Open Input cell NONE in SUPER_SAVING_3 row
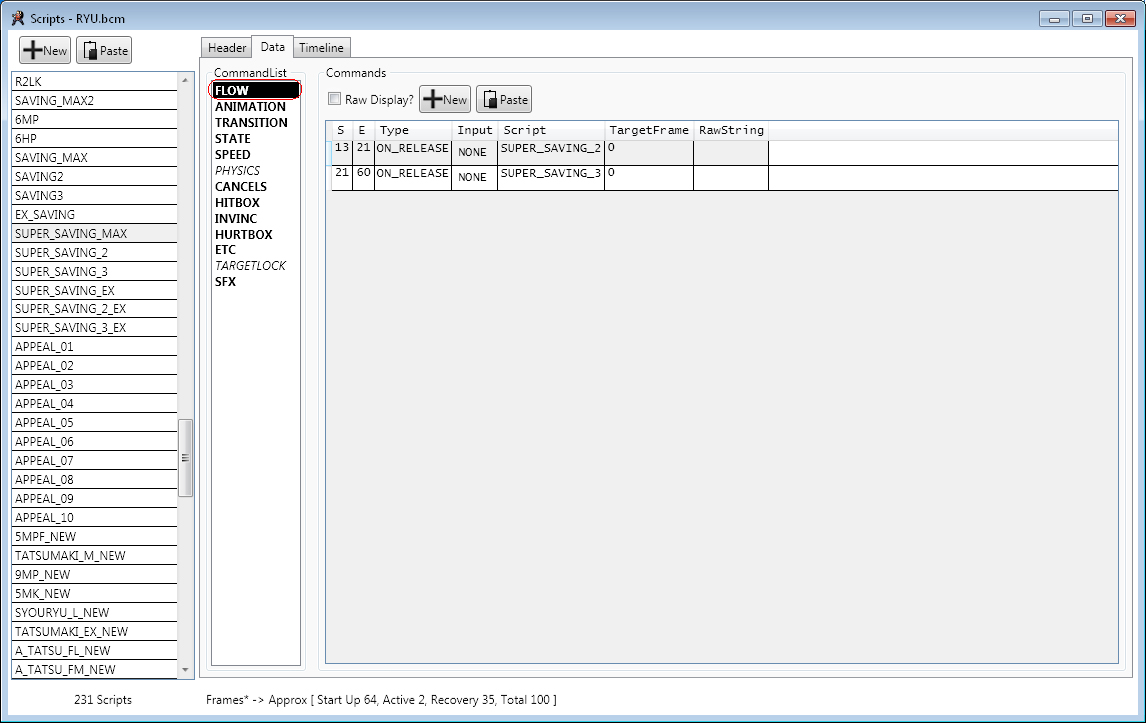Viewport: 1146px width, 723px height. tap(473, 178)
